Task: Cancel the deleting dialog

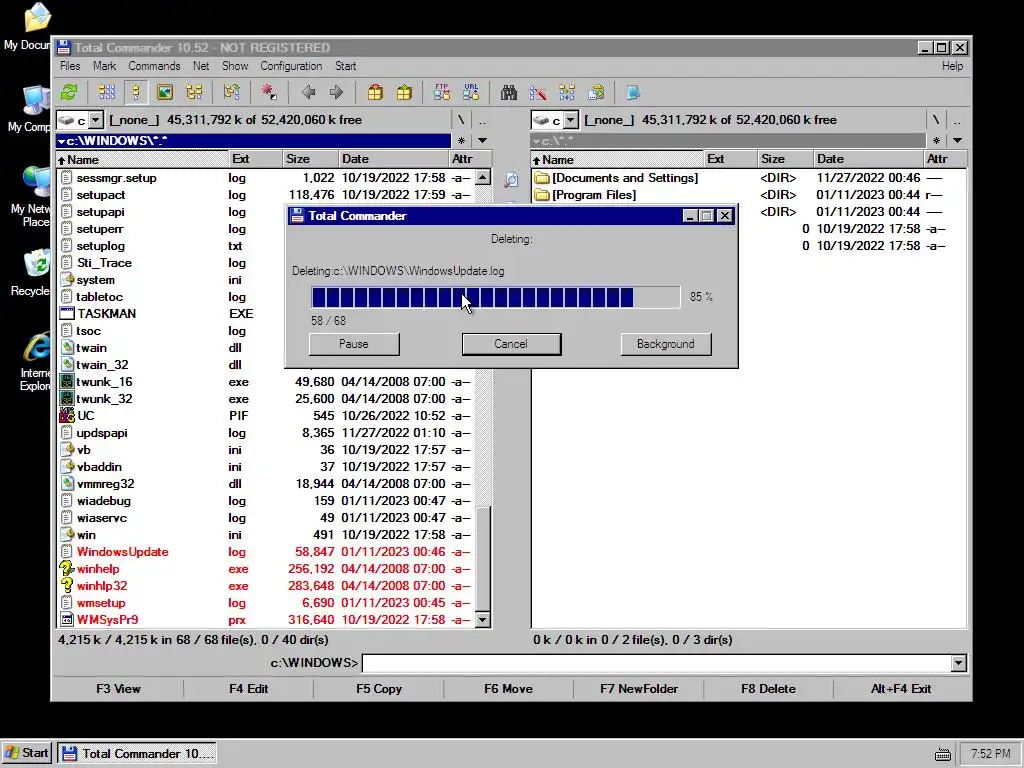Action: pyautogui.click(x=511, y=344)
